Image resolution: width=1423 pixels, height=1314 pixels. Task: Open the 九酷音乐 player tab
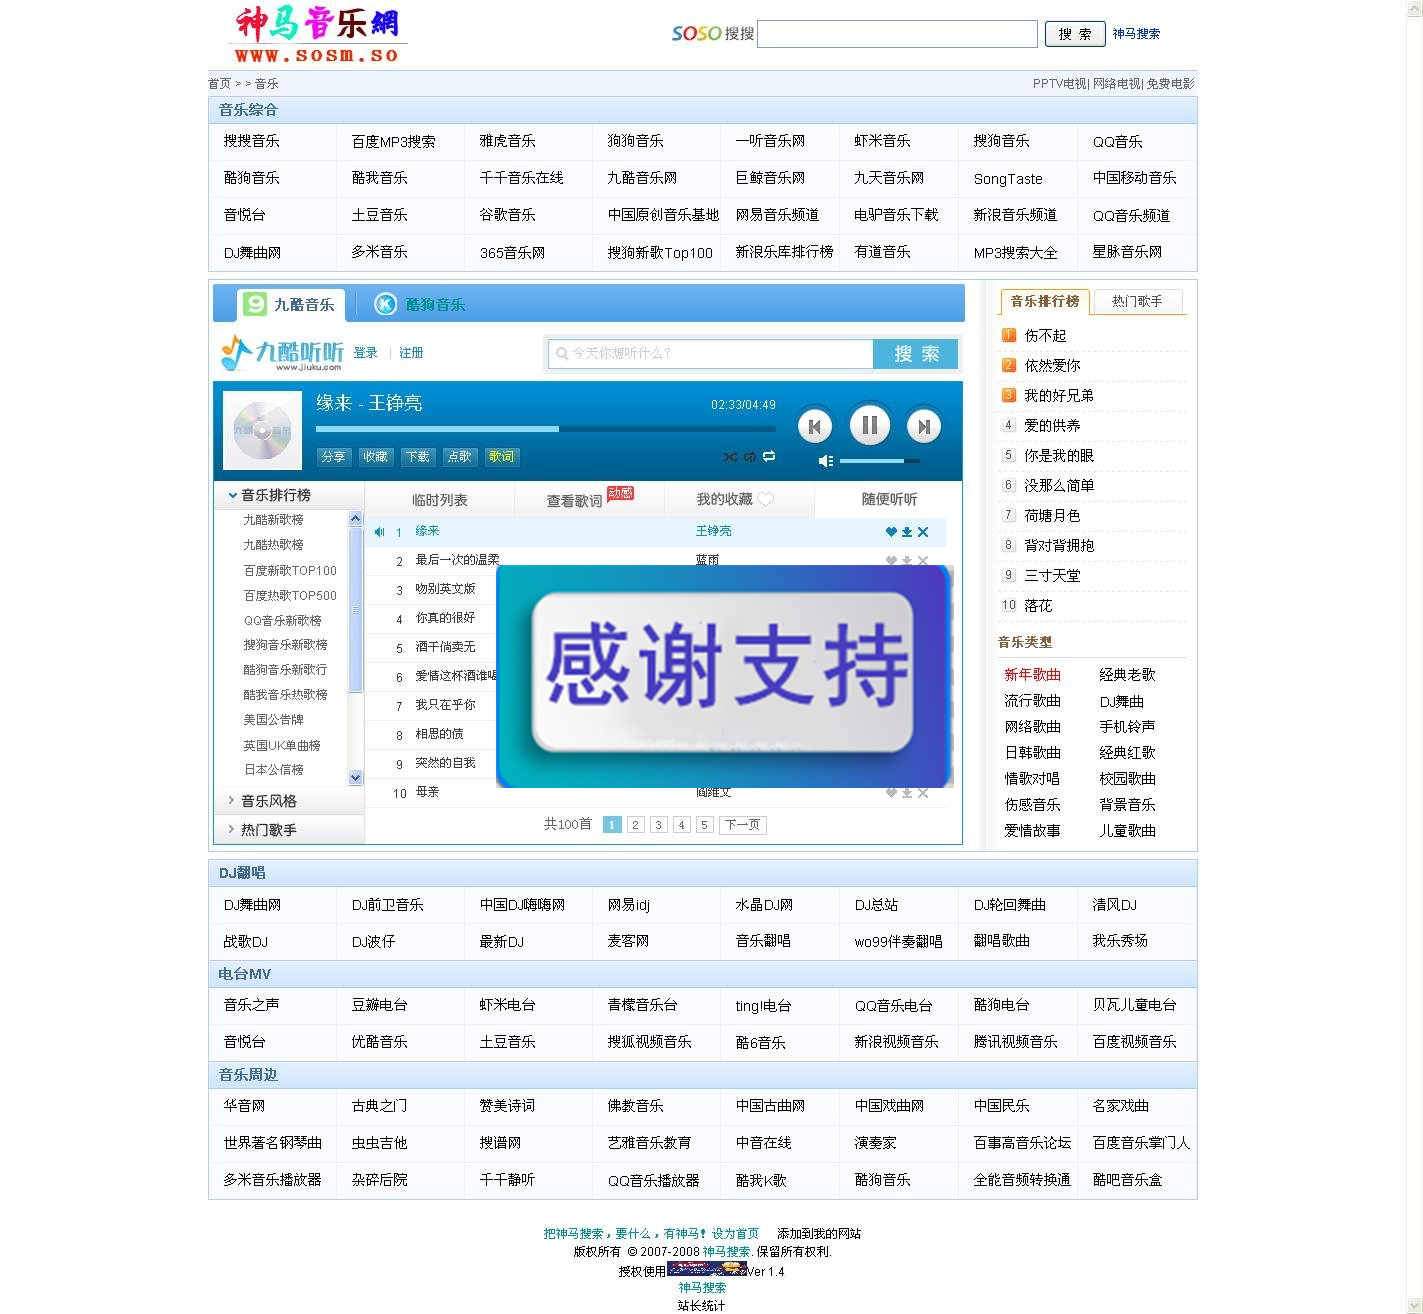click(x=291, y=305)
